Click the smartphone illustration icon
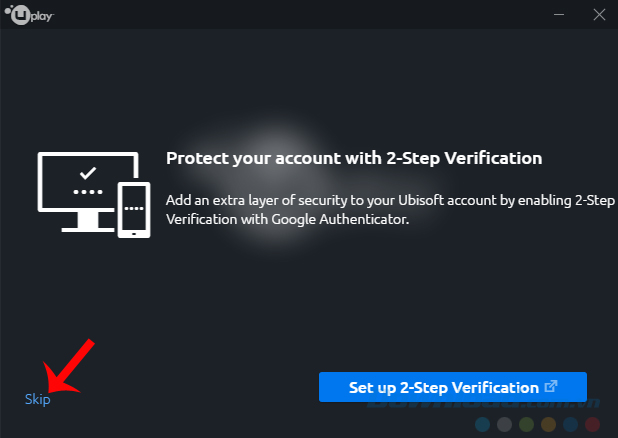 pyautogui.click(x=132, y=210)
